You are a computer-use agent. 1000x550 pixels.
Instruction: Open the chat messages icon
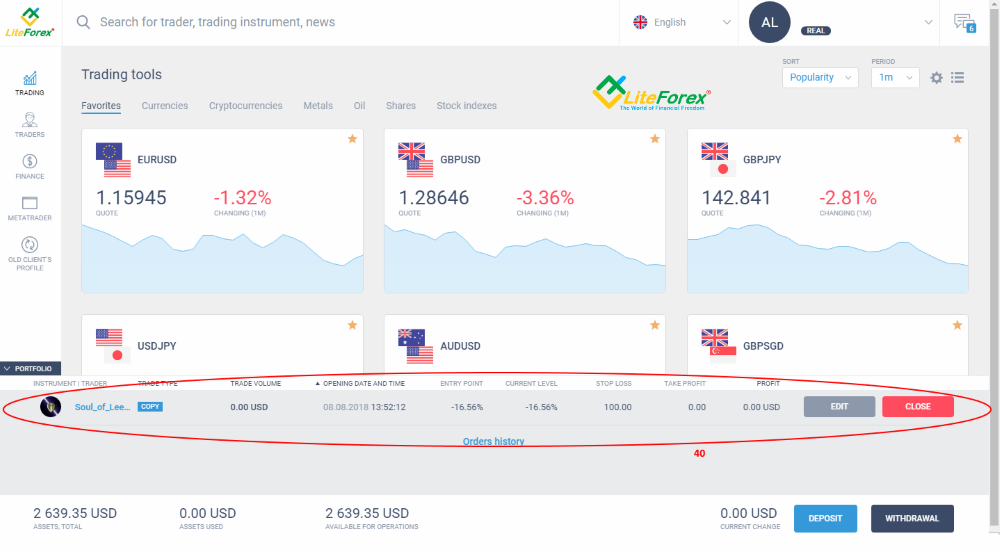(964, 23)
